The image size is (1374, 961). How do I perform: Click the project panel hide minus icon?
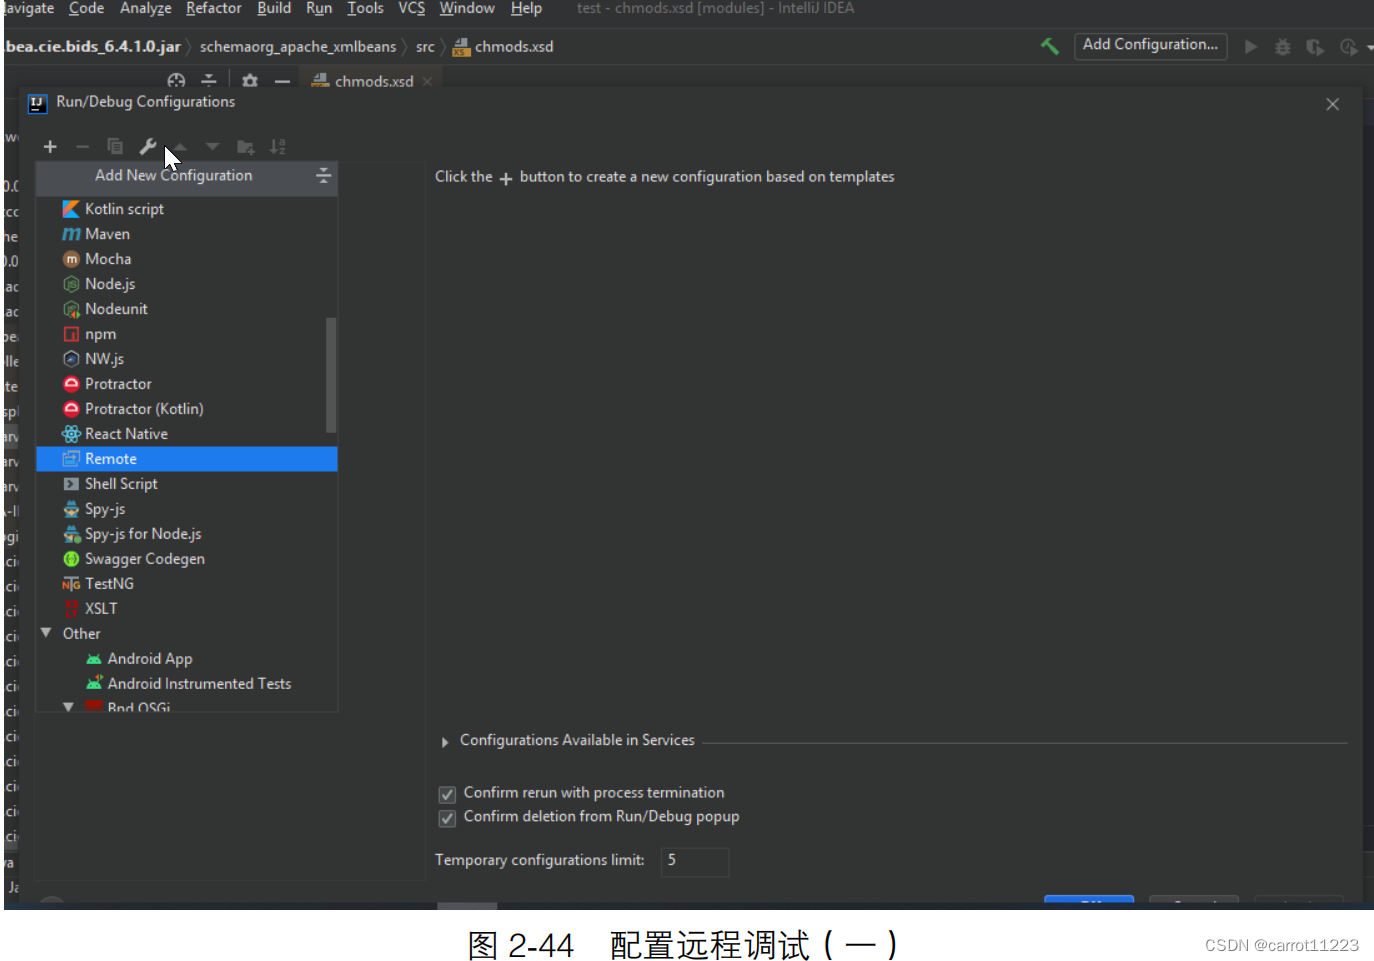pyautogui.click(x=283, y=81)
